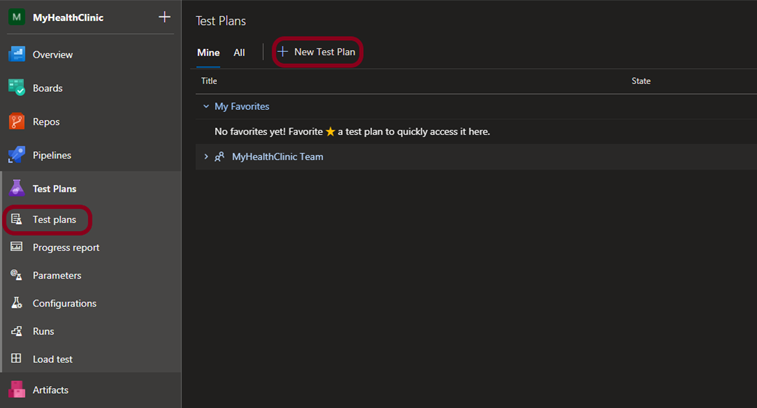Open the Pipelines hub icon
The image size is (757, 408).
coord(16,155)
